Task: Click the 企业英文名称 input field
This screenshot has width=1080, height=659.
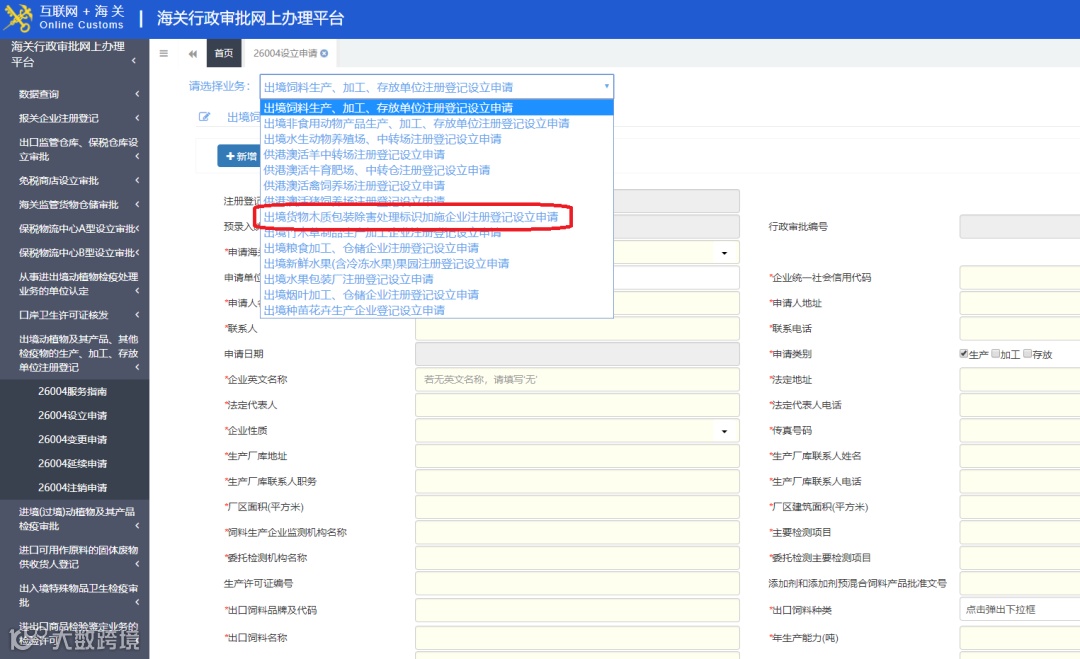Action: (577, 379)
